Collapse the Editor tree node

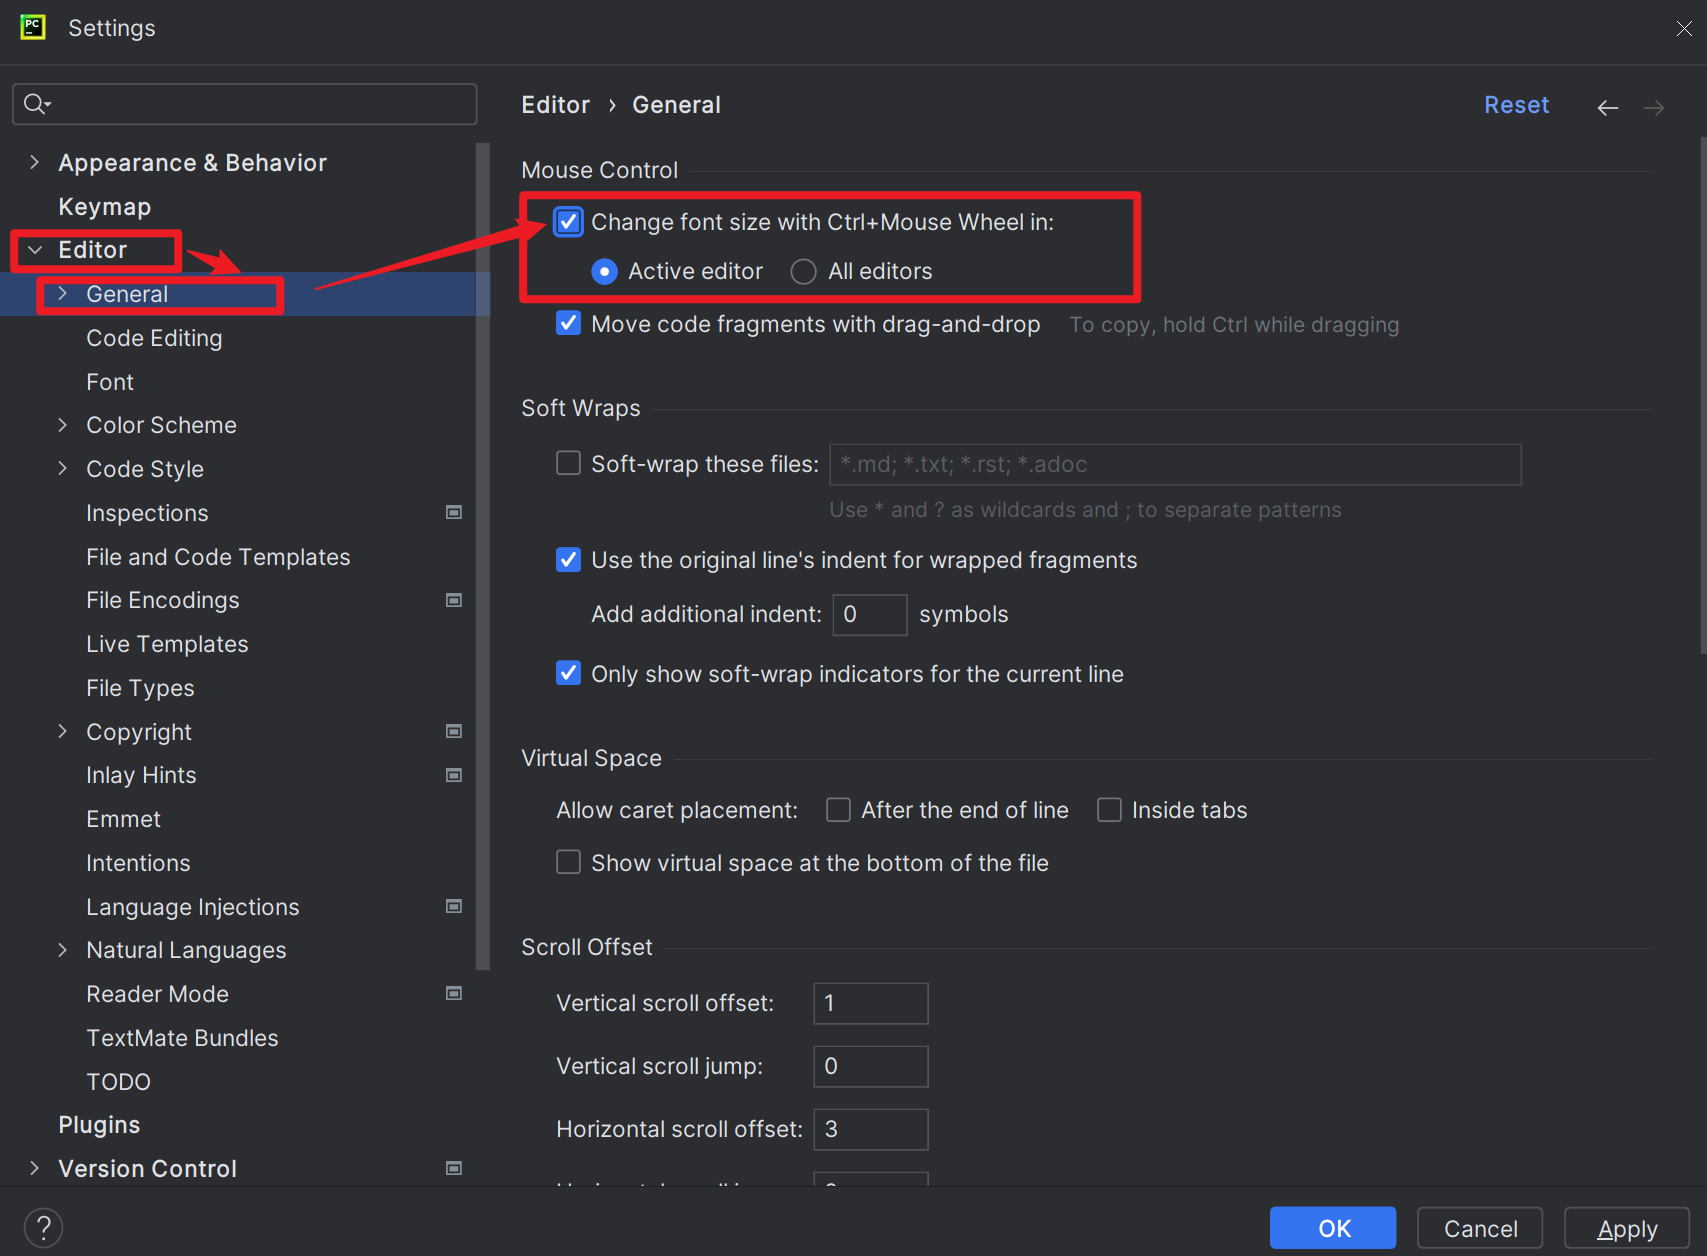[x=35, y=250]
